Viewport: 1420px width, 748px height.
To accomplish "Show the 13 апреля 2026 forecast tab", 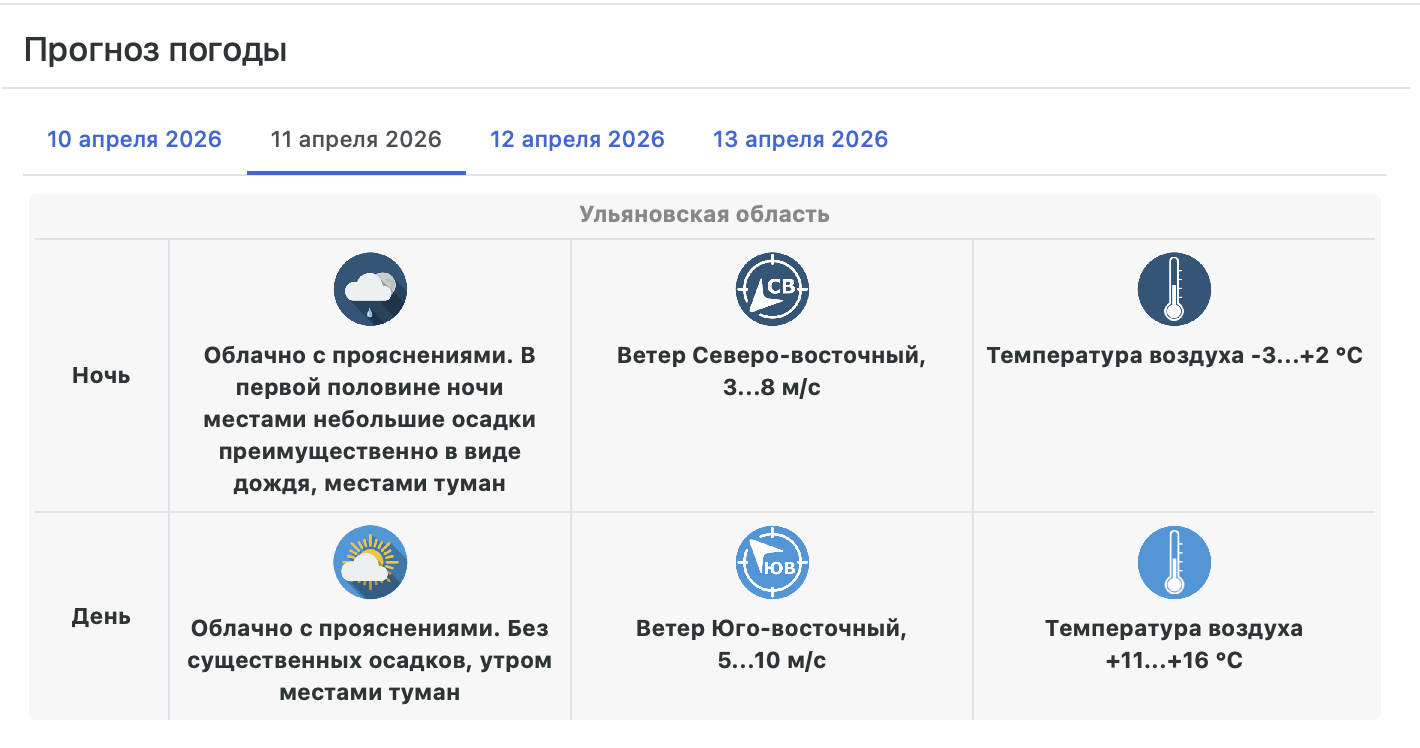I will pyautogui.click(x=800, y=139).
